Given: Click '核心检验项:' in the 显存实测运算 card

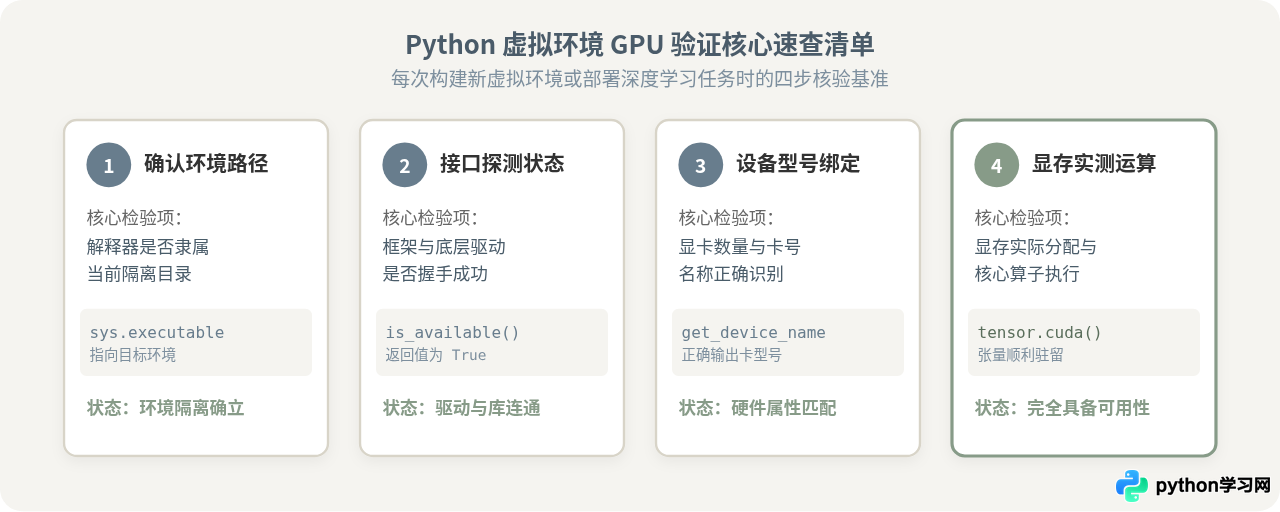Looking at the screenshot, I should tap(1022, 218).
